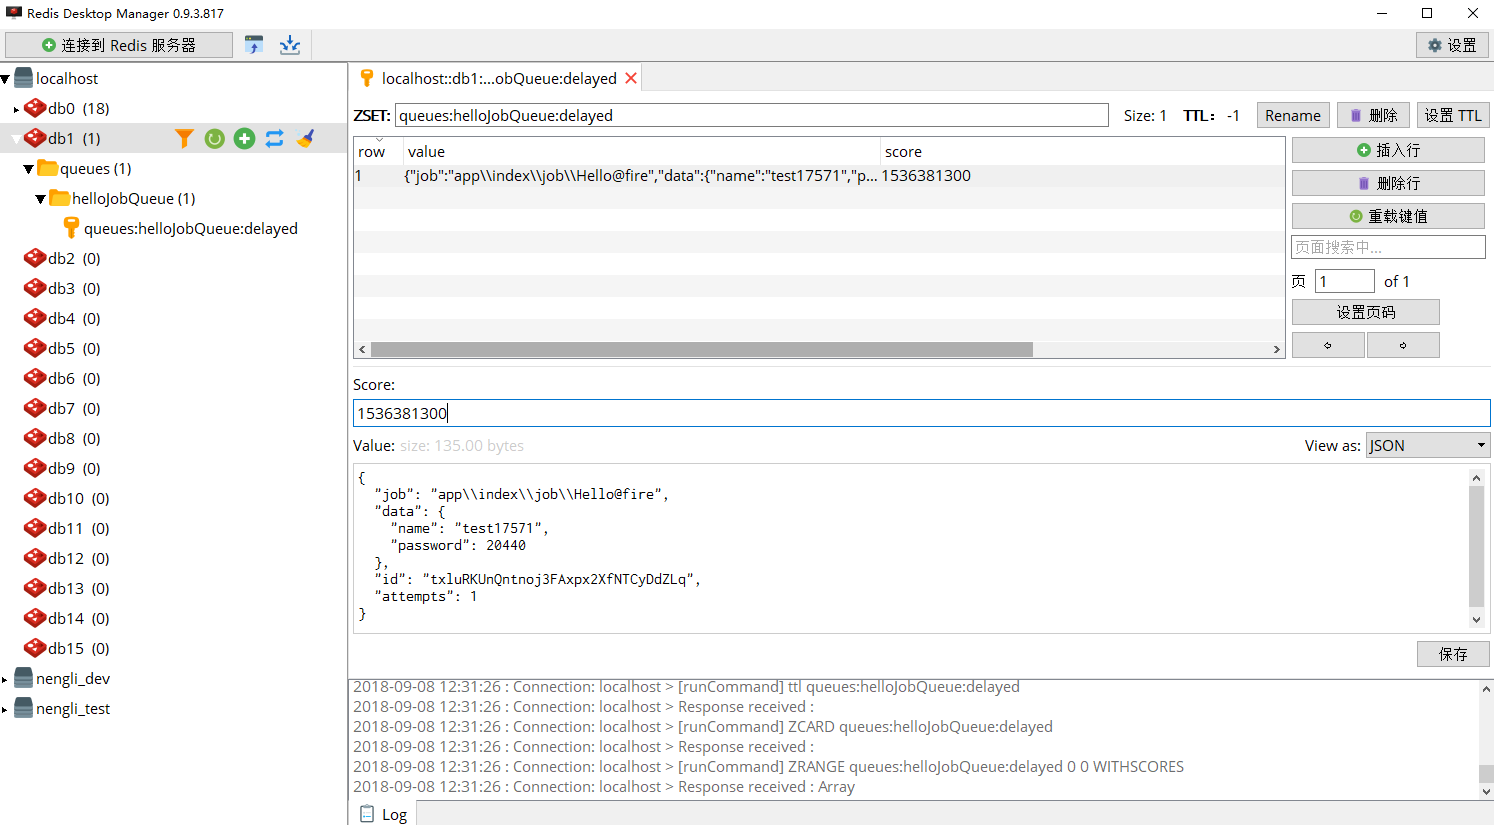The height and width of the screenshot is (825, 1494).
Task: Expand the nengli_dev connection
Action: tap(5, 679)
